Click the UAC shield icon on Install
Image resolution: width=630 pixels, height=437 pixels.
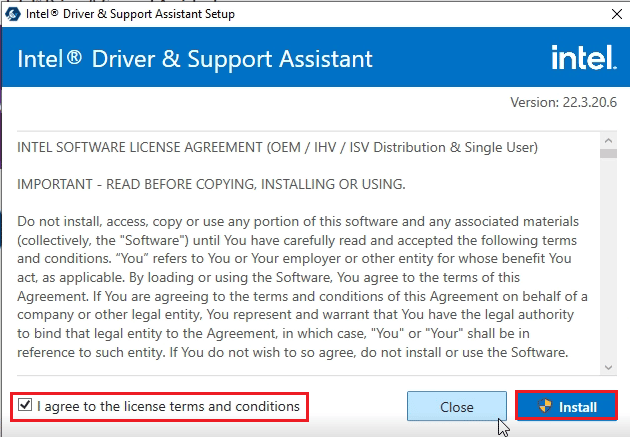[545, 406]
